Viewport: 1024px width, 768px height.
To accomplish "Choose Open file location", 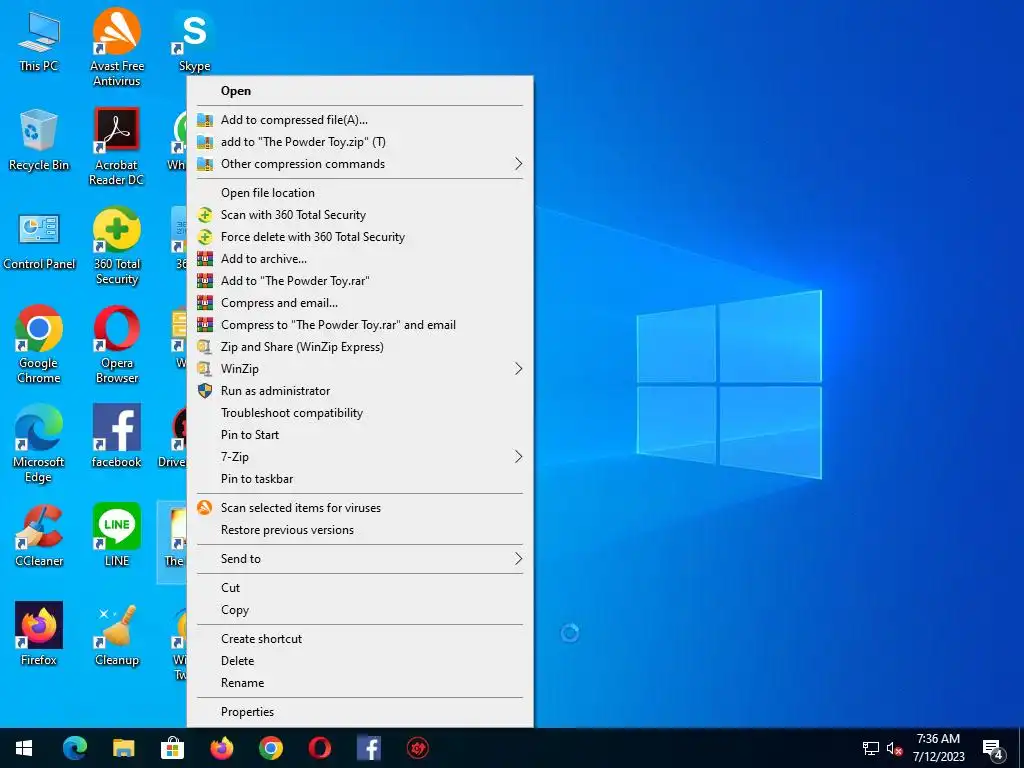I will point(360,193).
